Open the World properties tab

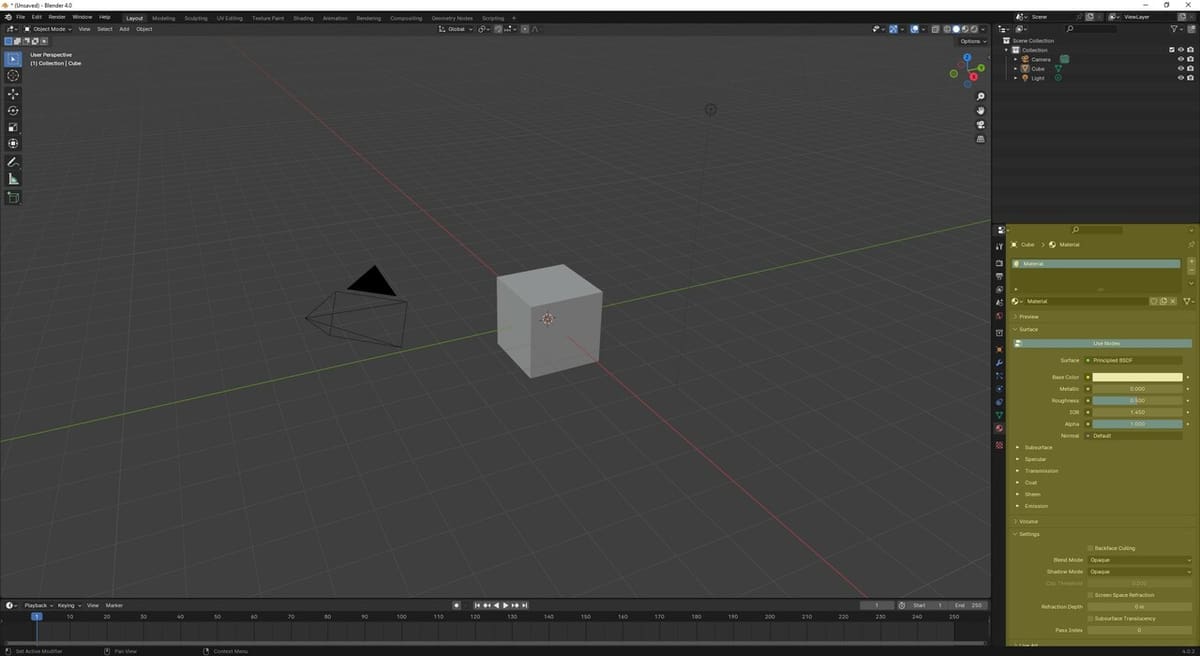[x=999, y=317]
